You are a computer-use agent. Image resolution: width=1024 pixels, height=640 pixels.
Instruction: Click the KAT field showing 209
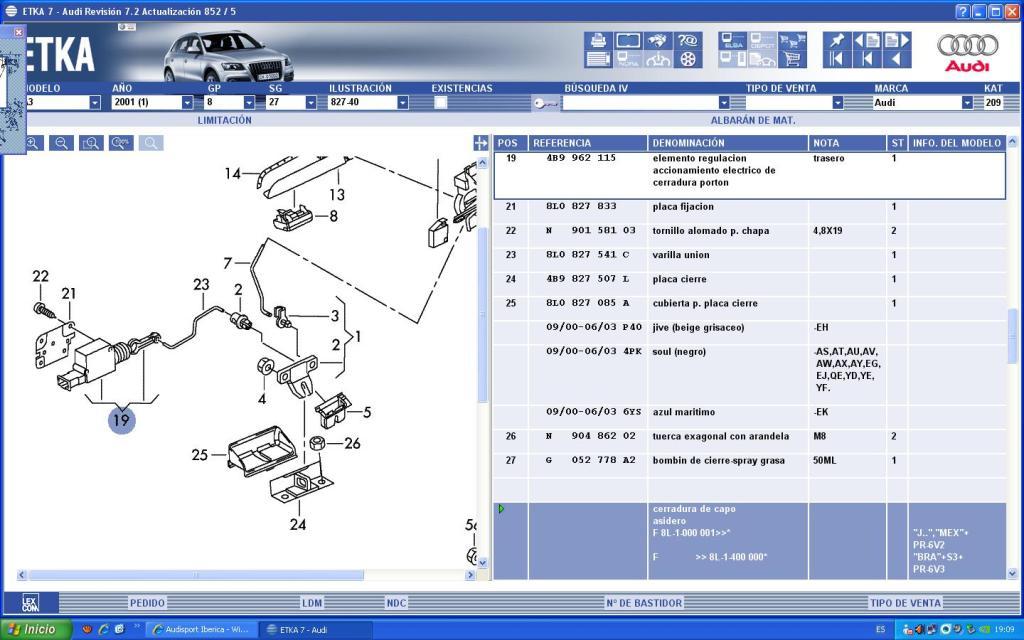coord(993,103)
